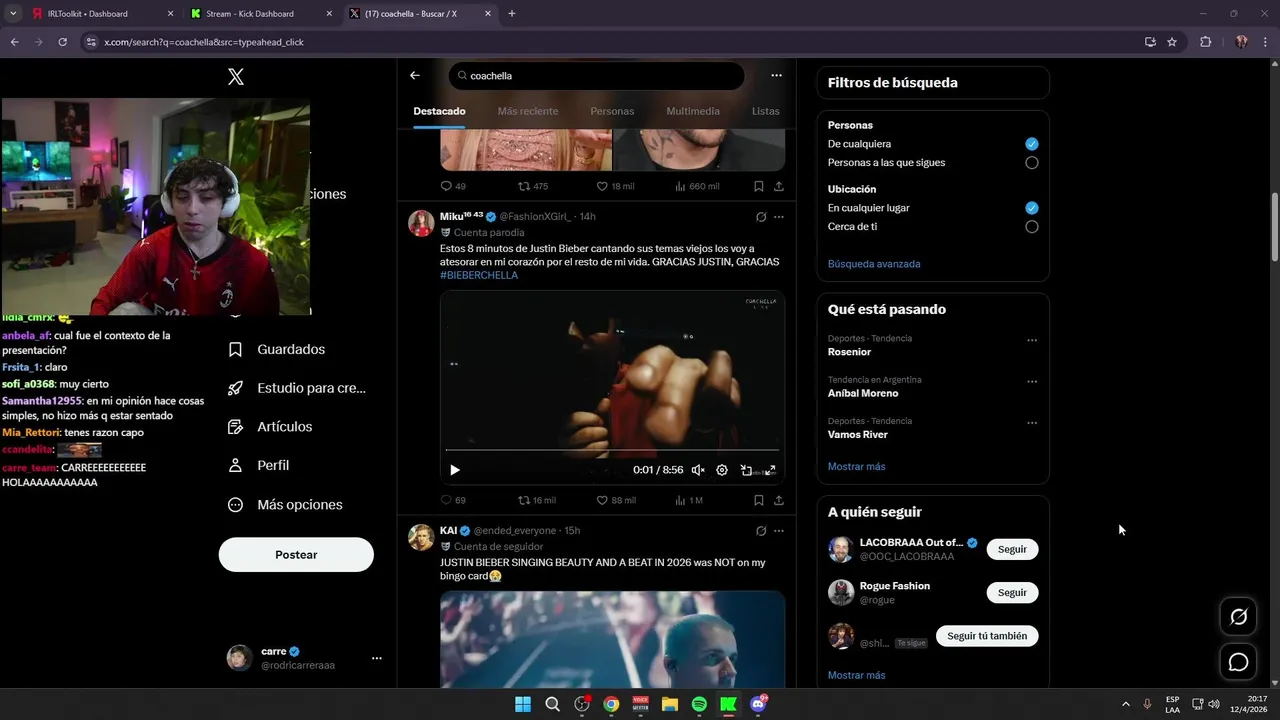Reload the page in Chrome
The image size is (1280, 720).
pos(62,42)
